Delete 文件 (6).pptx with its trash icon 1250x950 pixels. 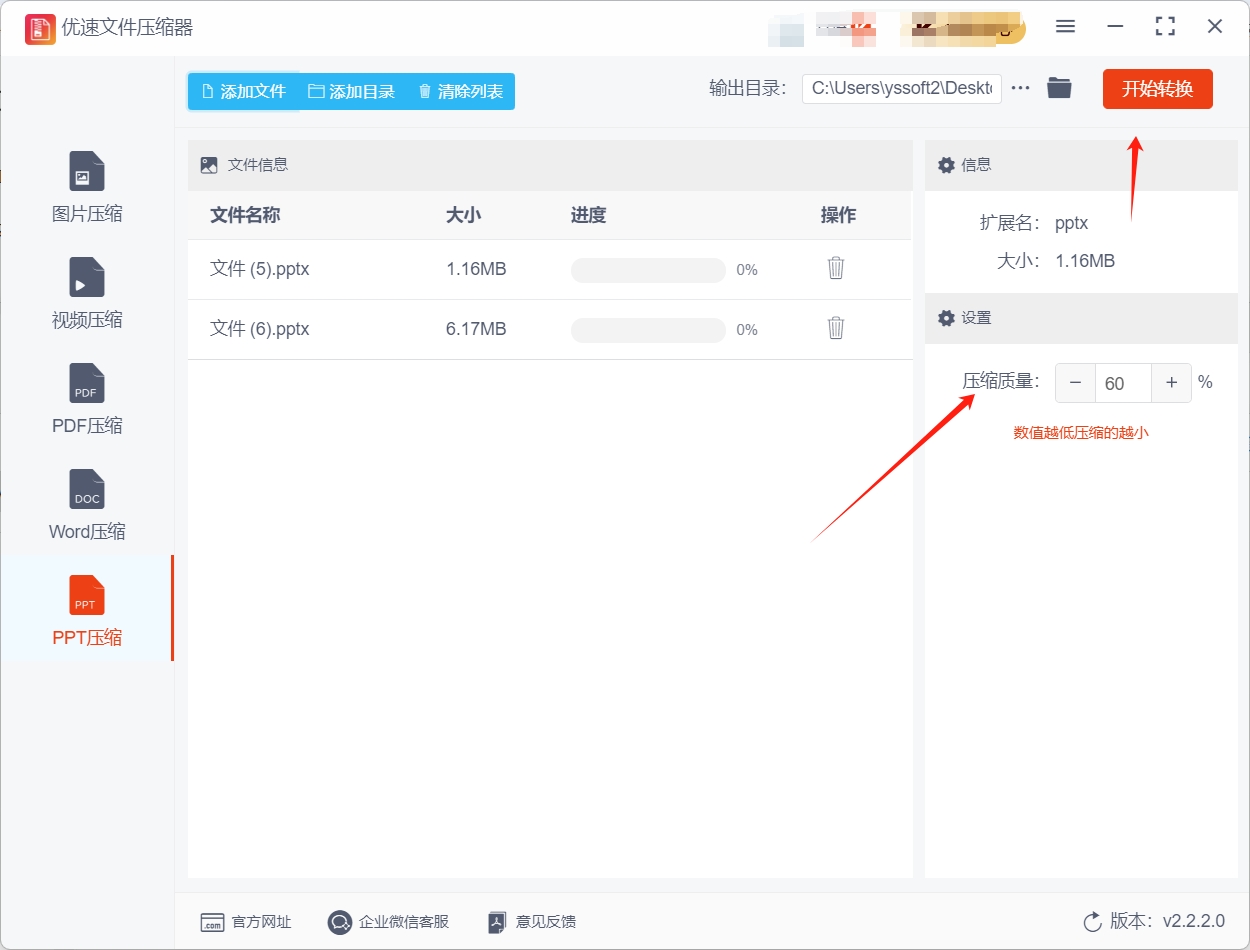(836, 328)
